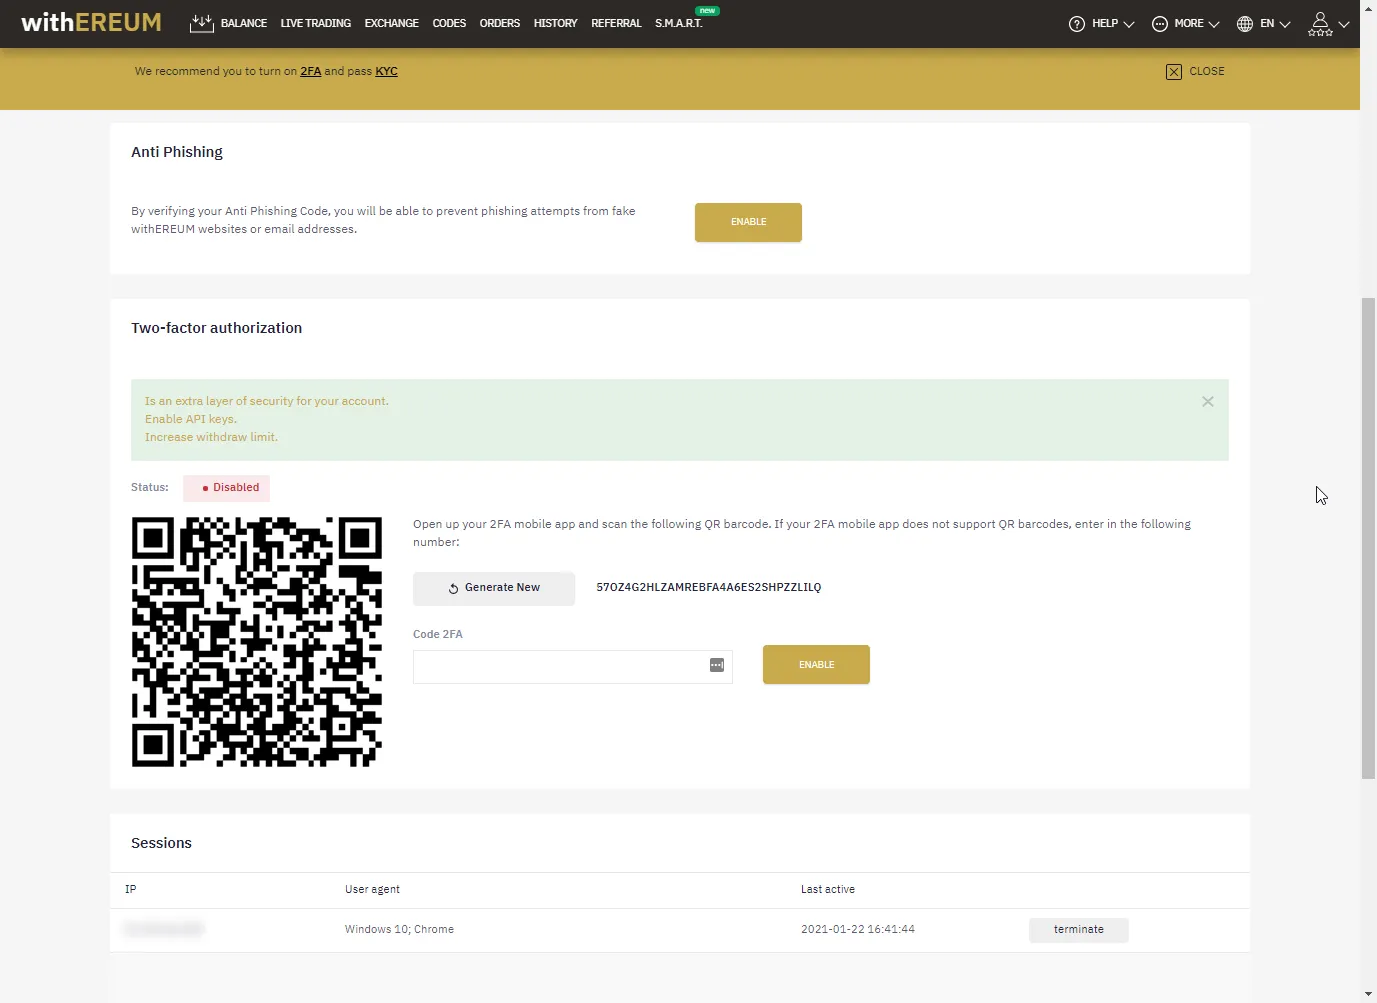Open the user account profile icon
The image size is (1377, 1003).
click(1320, 24)
